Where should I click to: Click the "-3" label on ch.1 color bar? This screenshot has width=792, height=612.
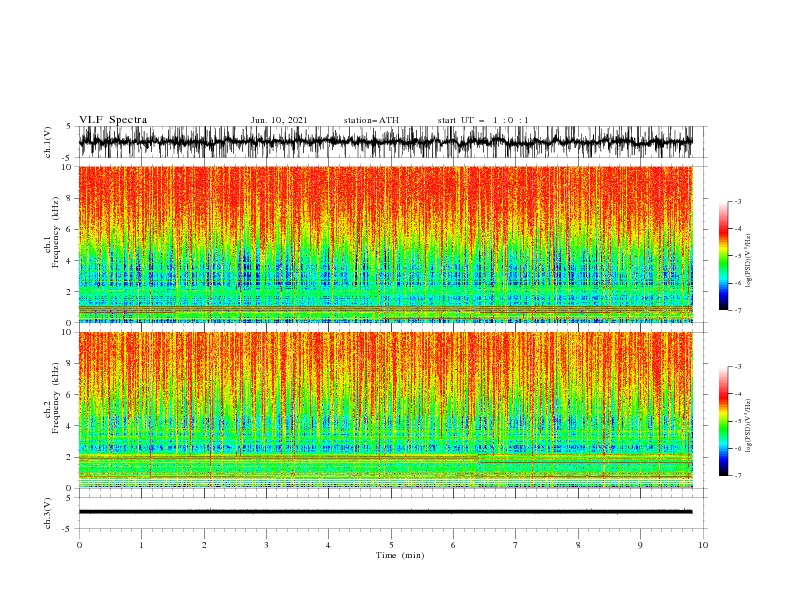coord(738,201)
